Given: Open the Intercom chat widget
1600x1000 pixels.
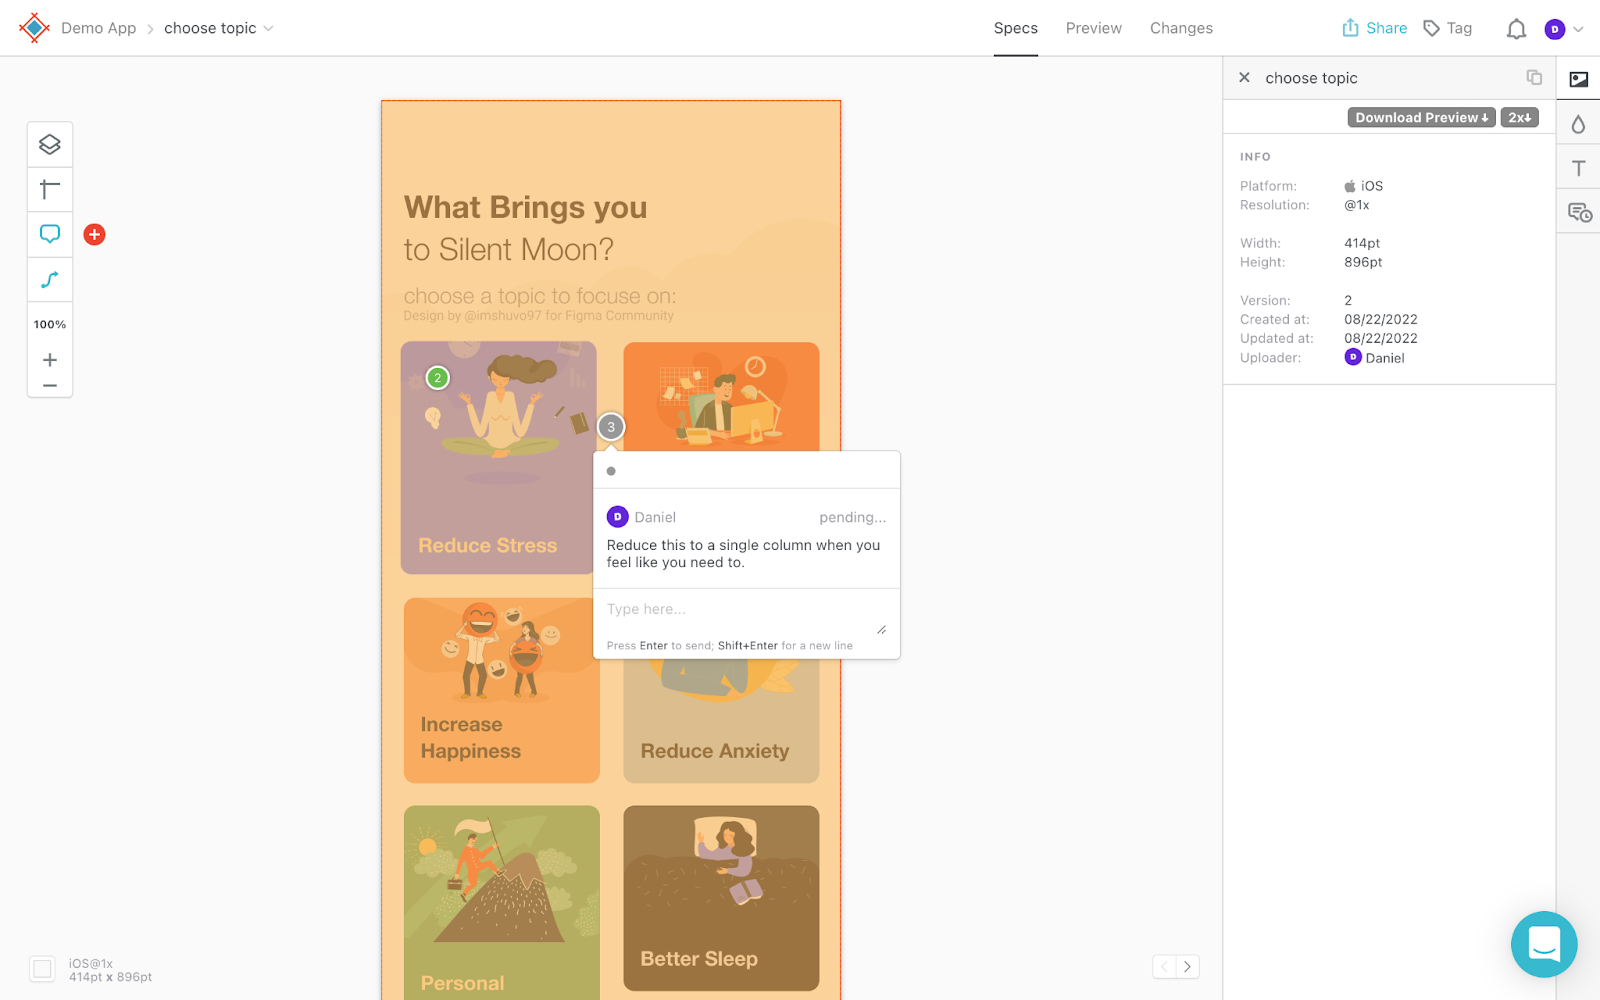Looking at the screenshot, I should 1544,944.
